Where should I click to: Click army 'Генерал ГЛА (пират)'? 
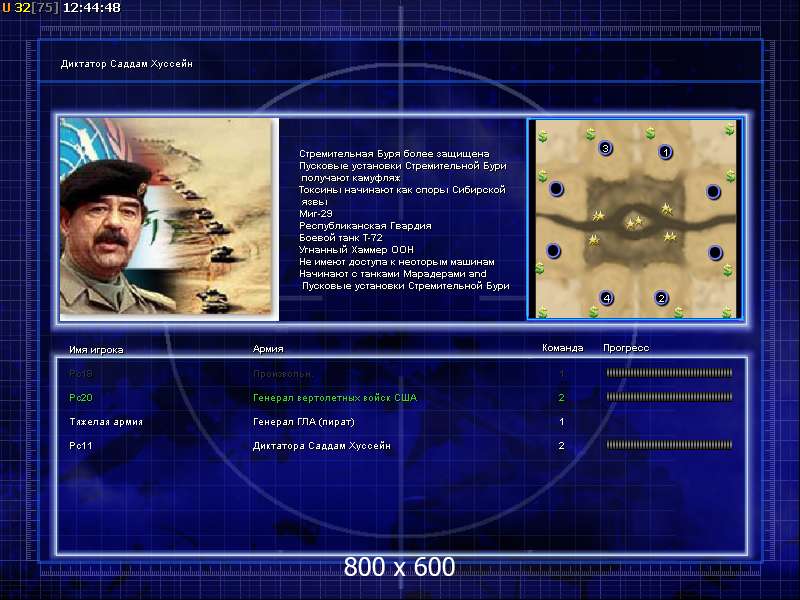(304, 422)
